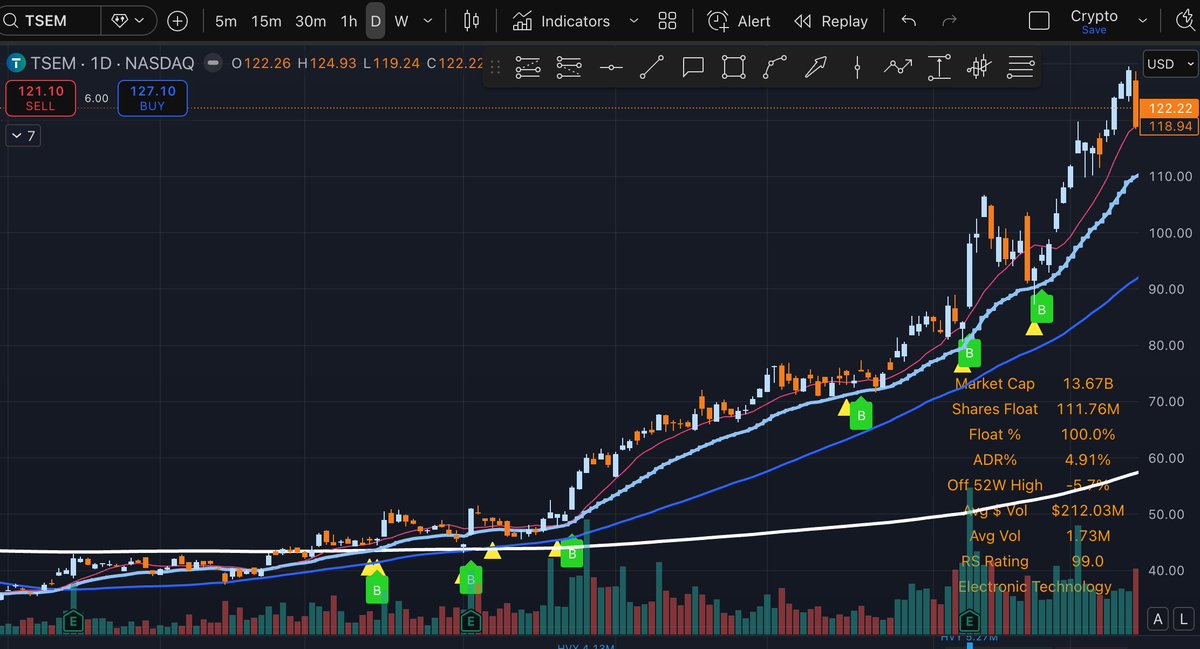
Task: Select the curved path drawing tool
Action: coord(775,67)
